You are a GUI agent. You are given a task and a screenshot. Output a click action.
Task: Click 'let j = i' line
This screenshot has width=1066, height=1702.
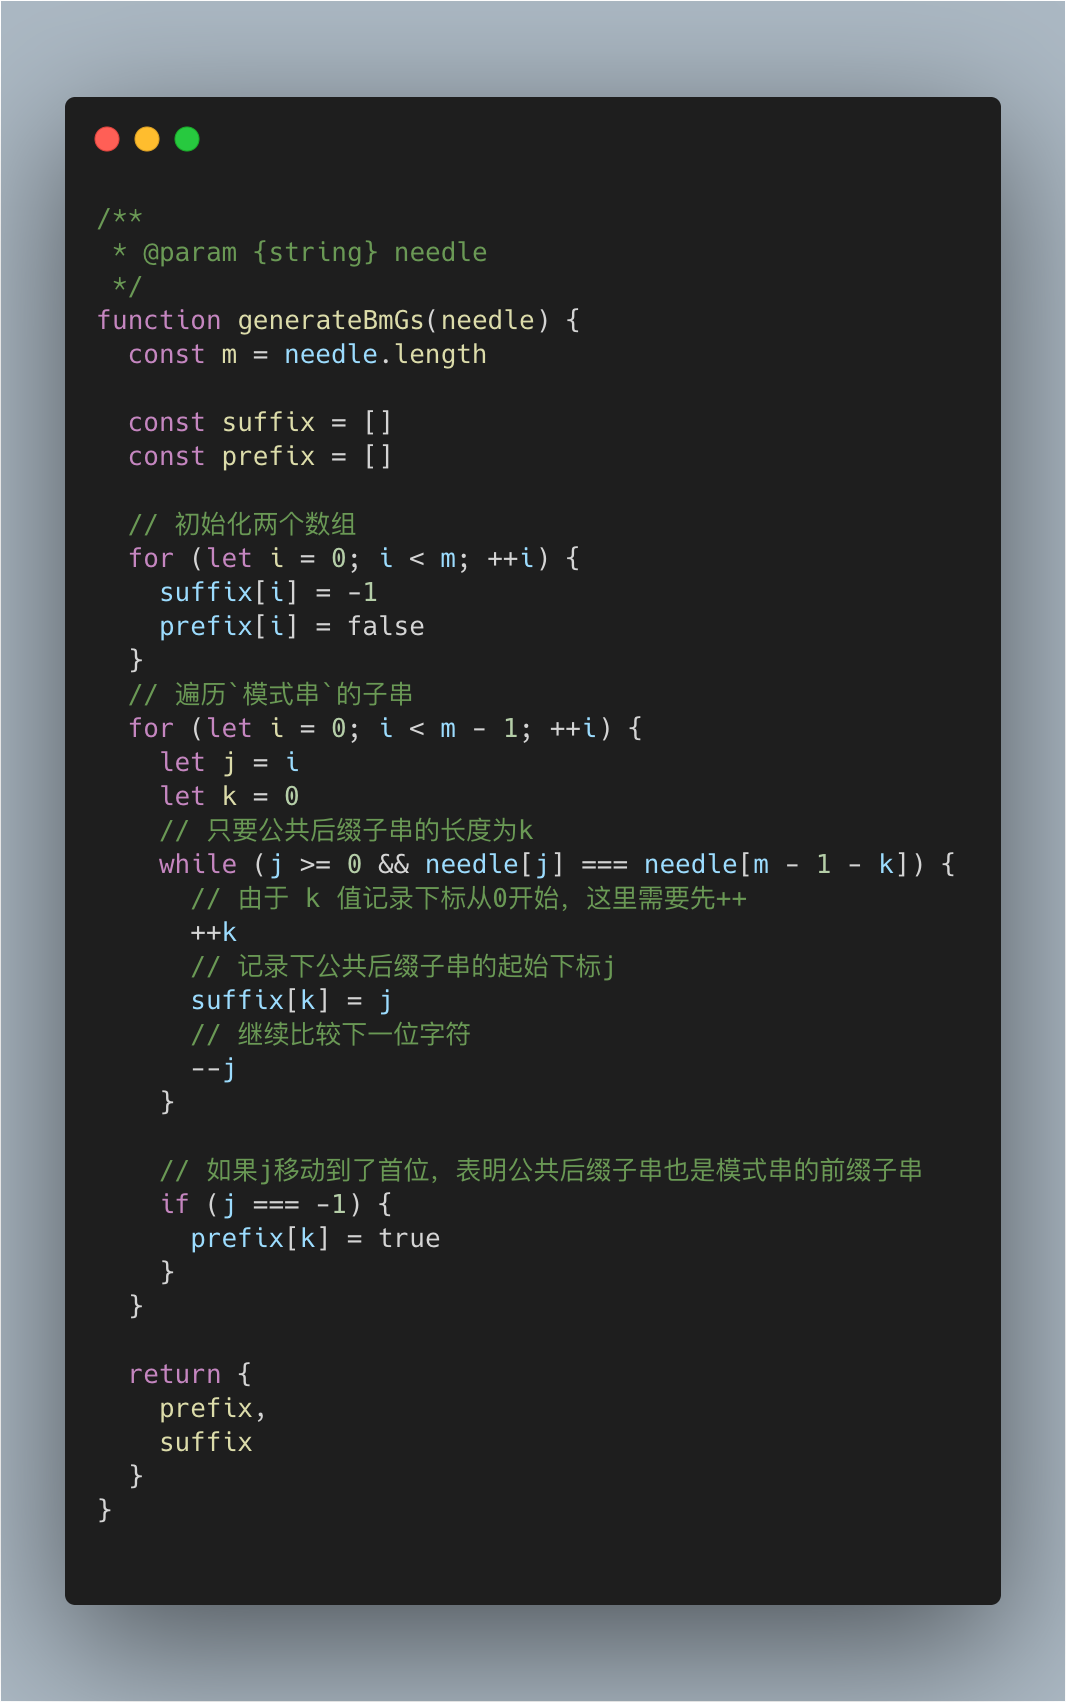229,762
